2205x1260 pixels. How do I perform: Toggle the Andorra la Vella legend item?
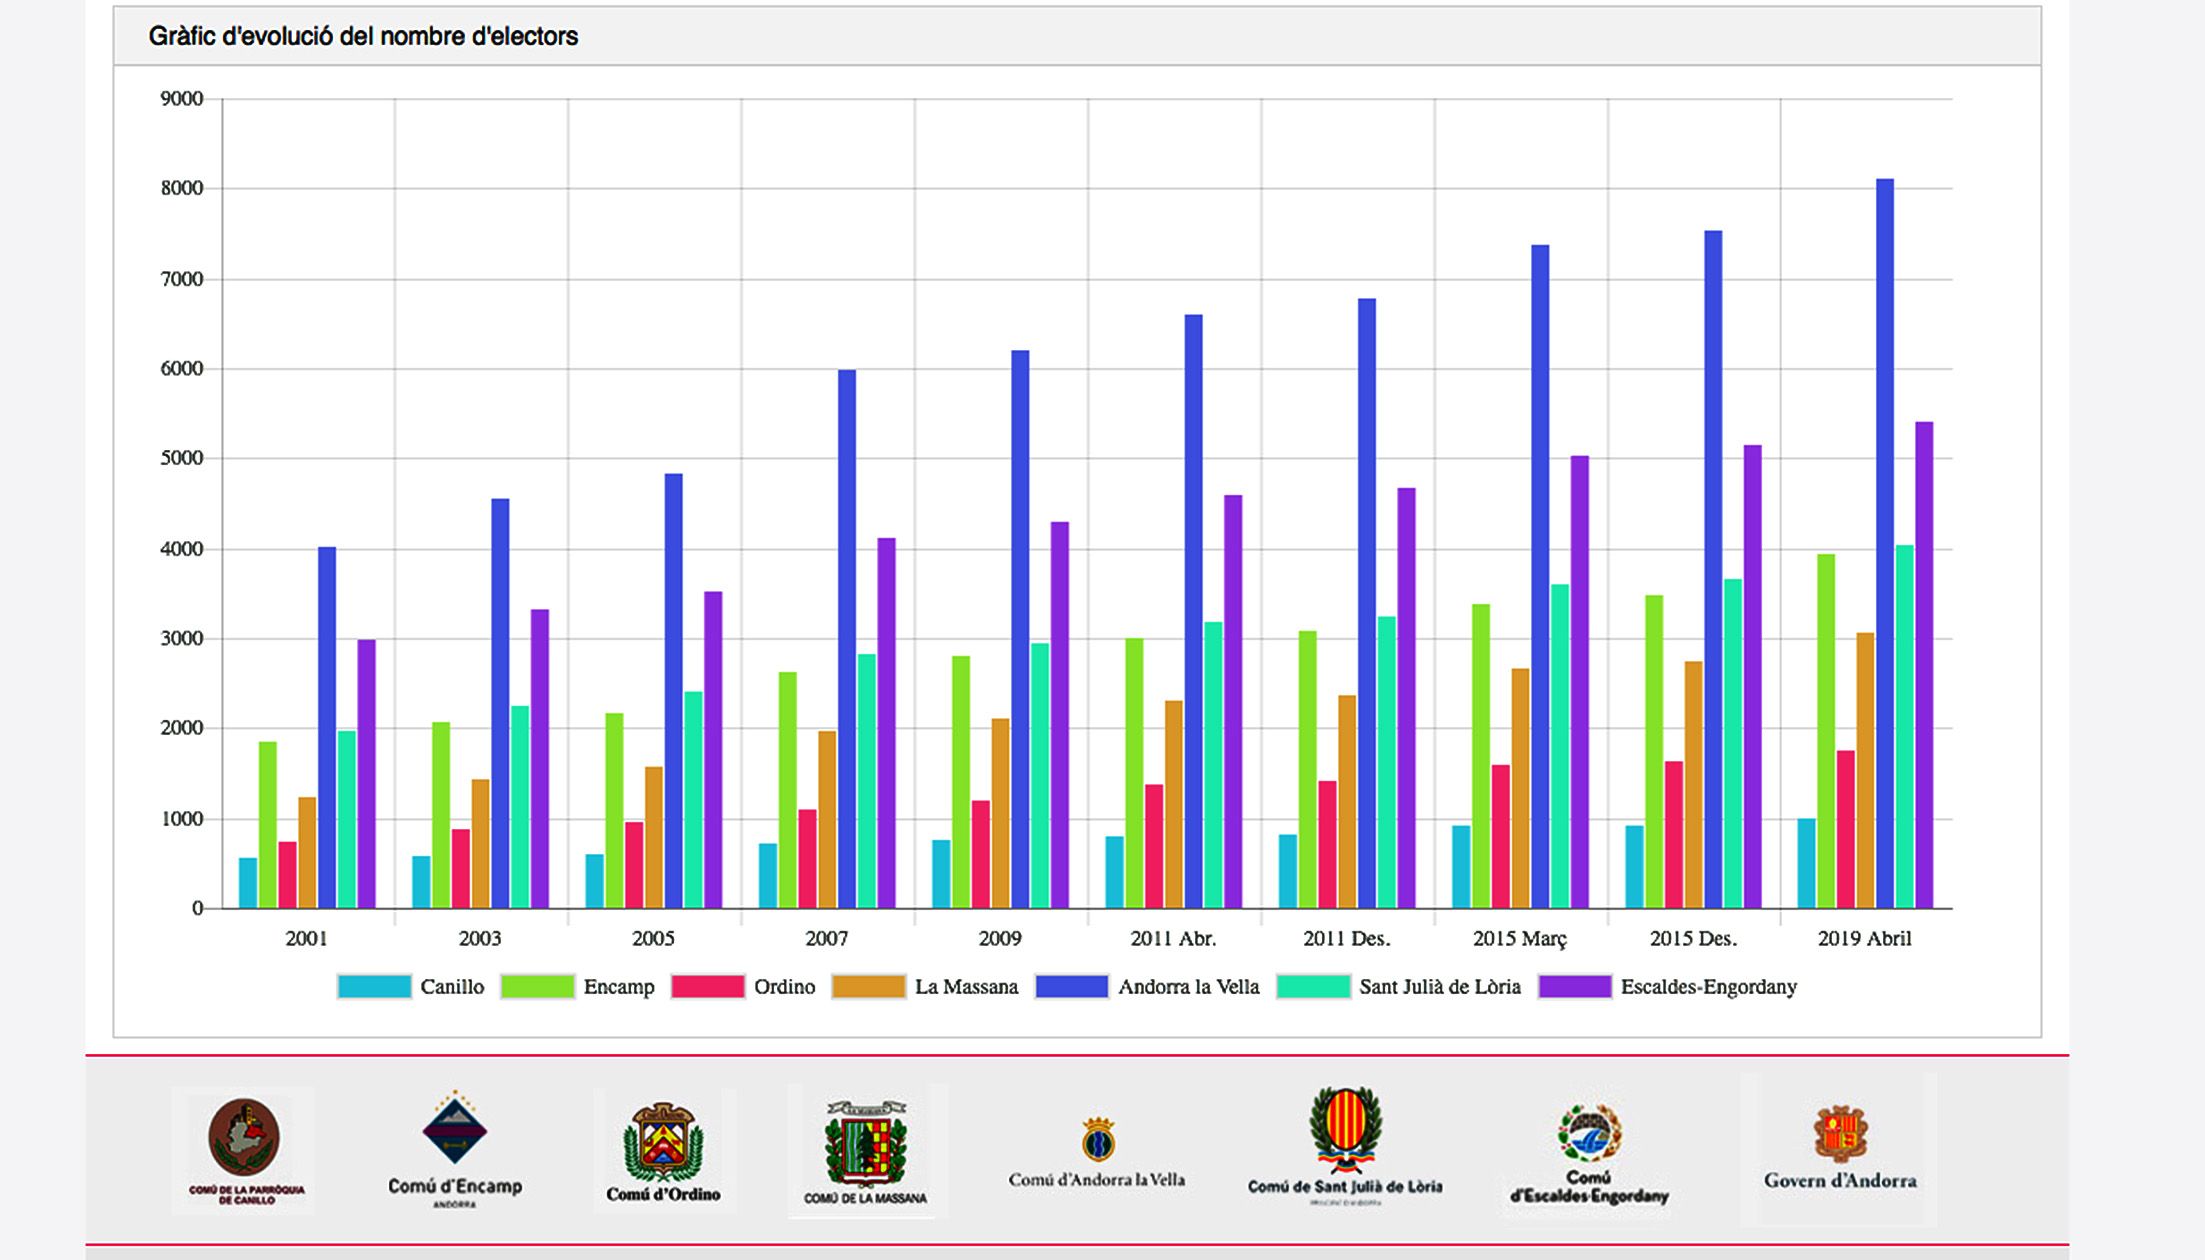coord(1072,987)
